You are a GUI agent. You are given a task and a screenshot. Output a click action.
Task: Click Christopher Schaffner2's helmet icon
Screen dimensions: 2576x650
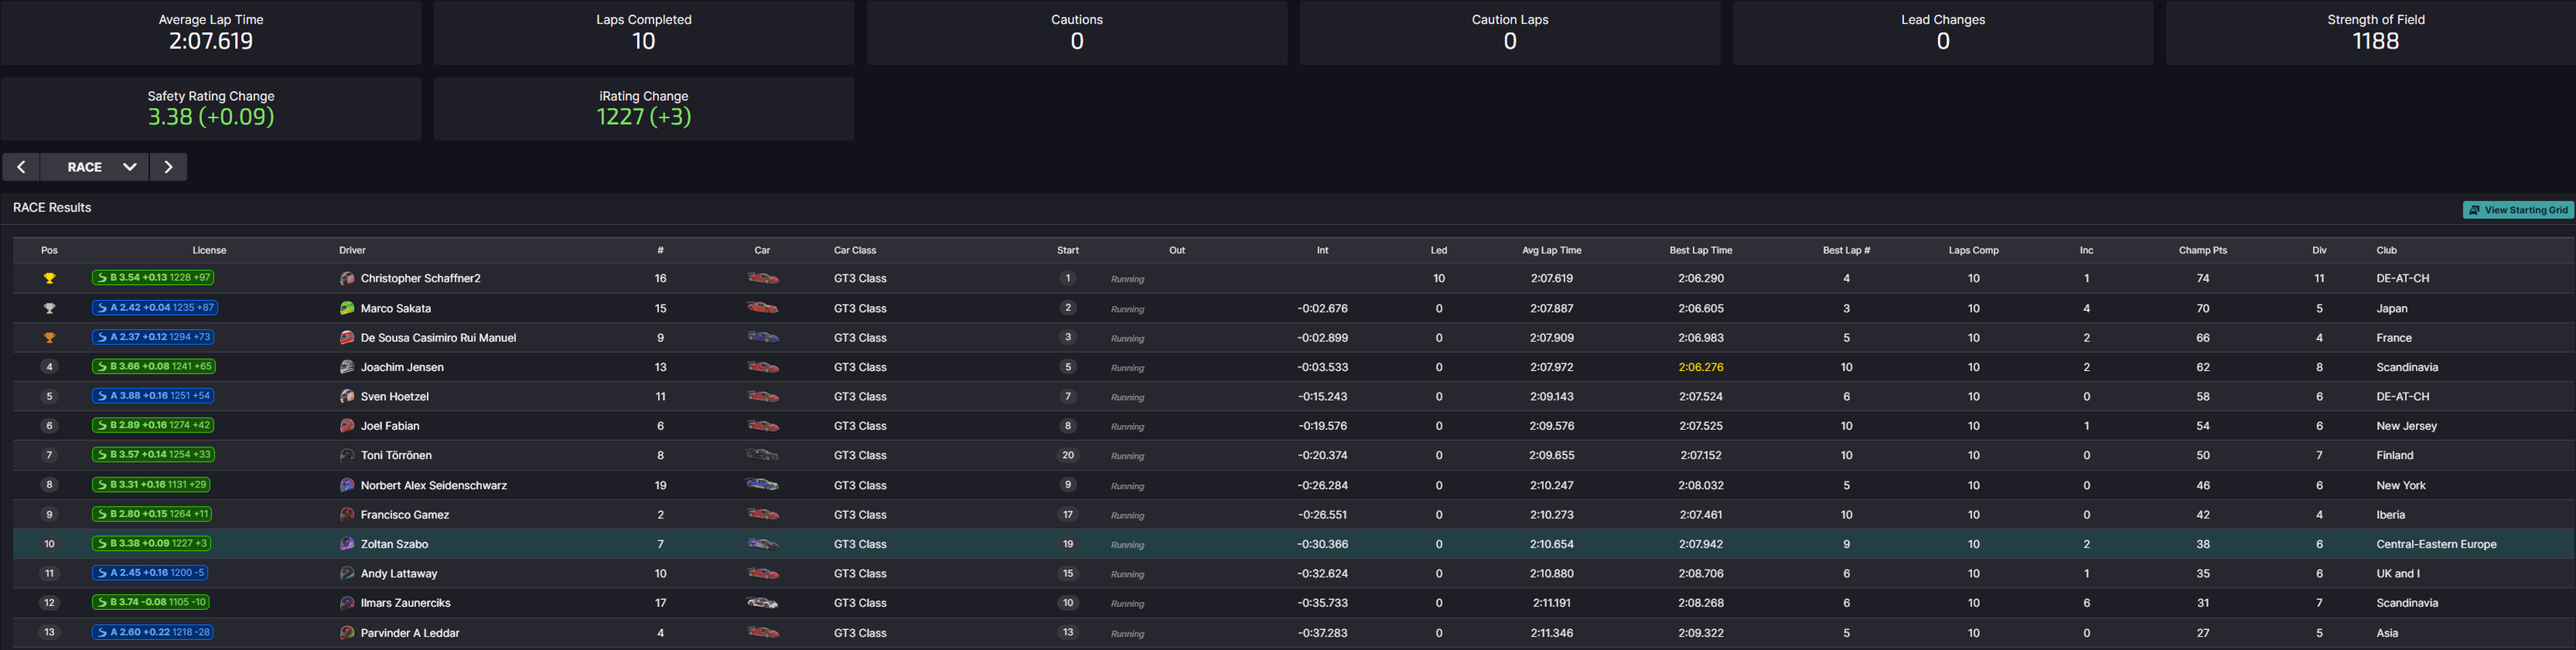[x=347, y=278]
